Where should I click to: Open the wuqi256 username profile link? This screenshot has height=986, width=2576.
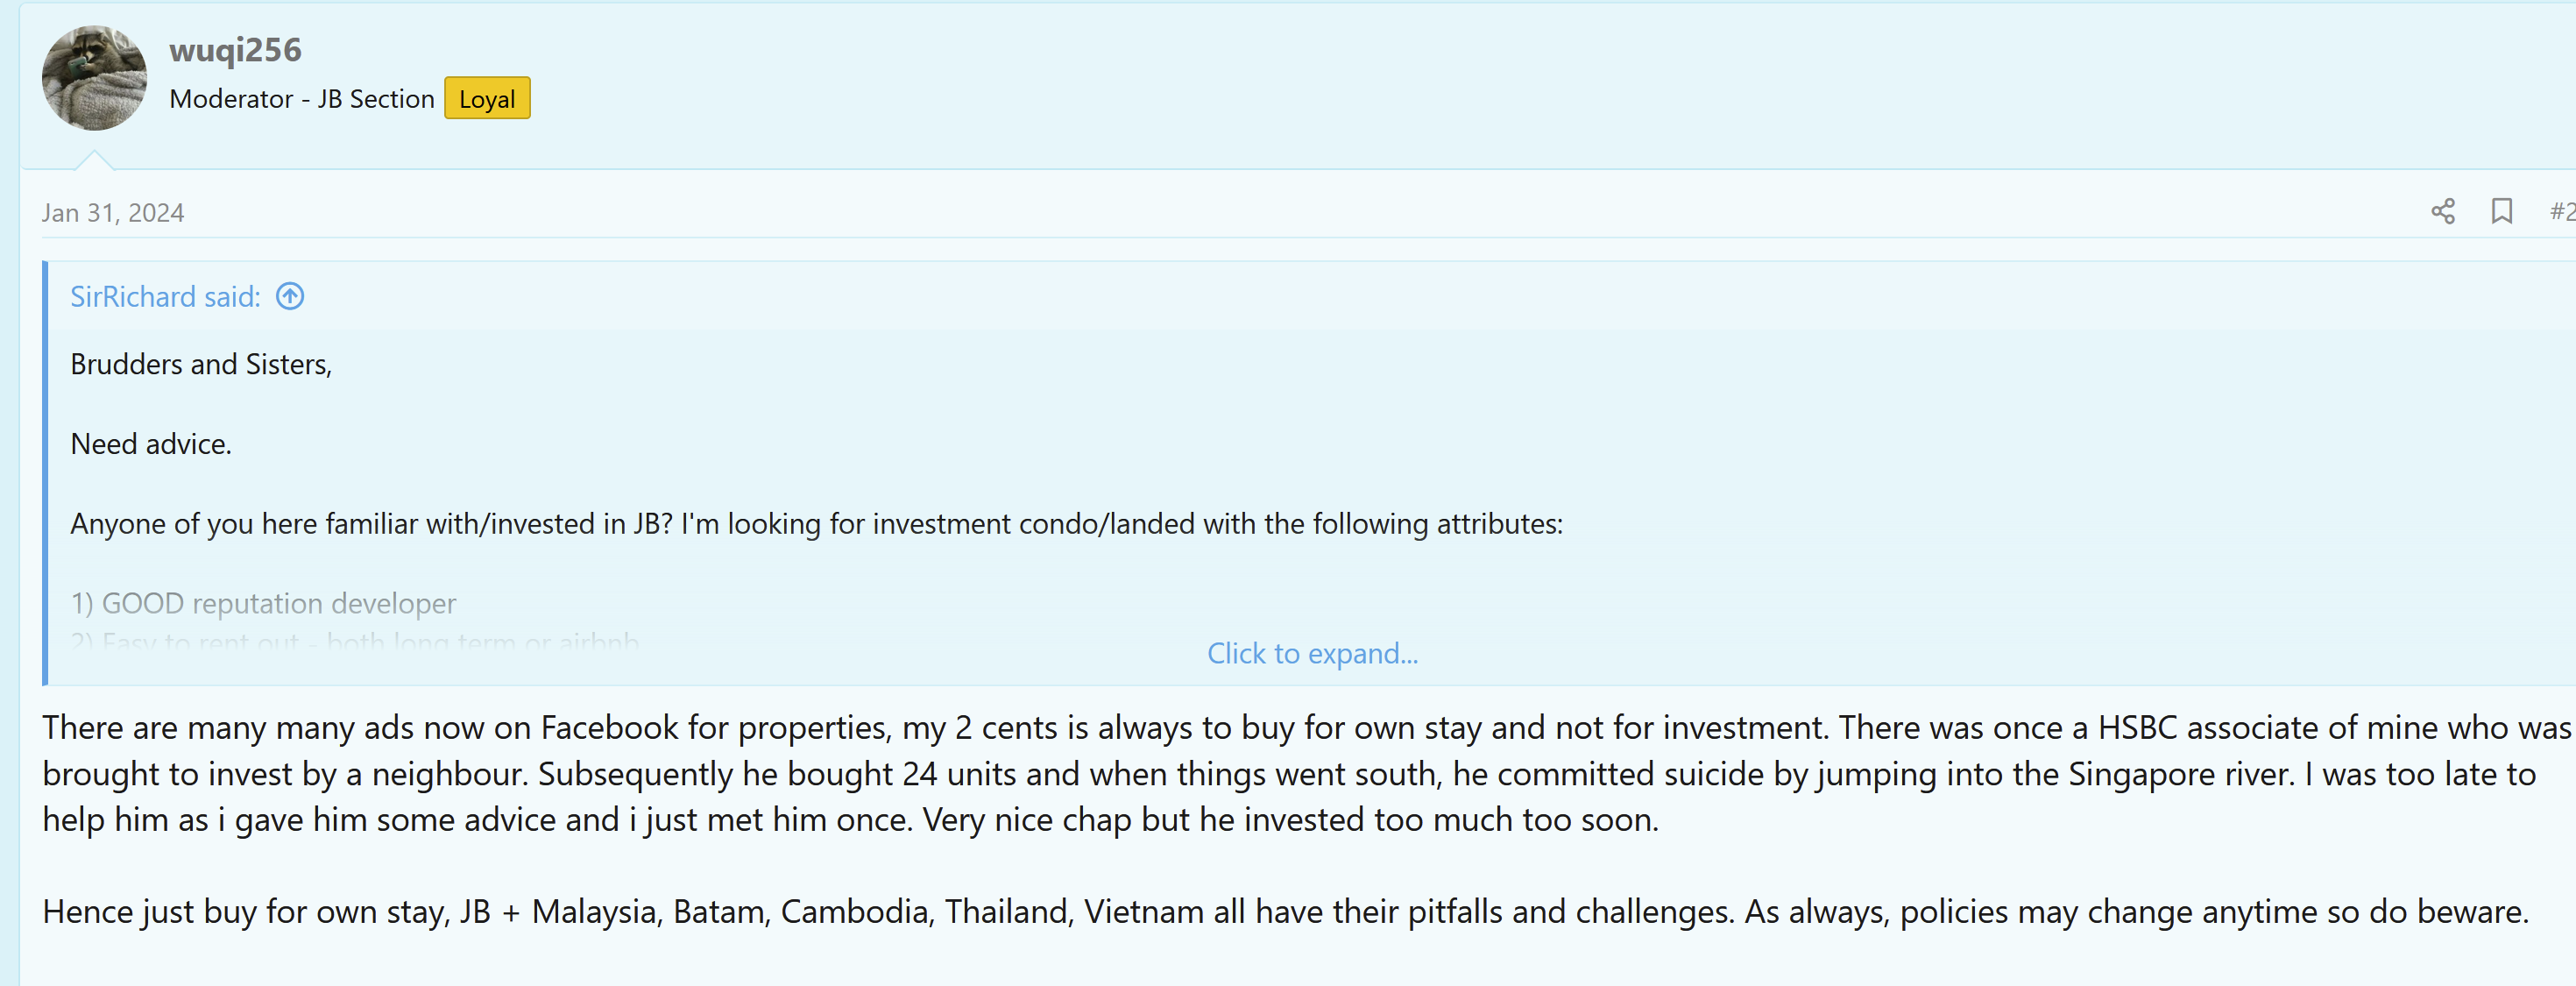tap(235, 49)
